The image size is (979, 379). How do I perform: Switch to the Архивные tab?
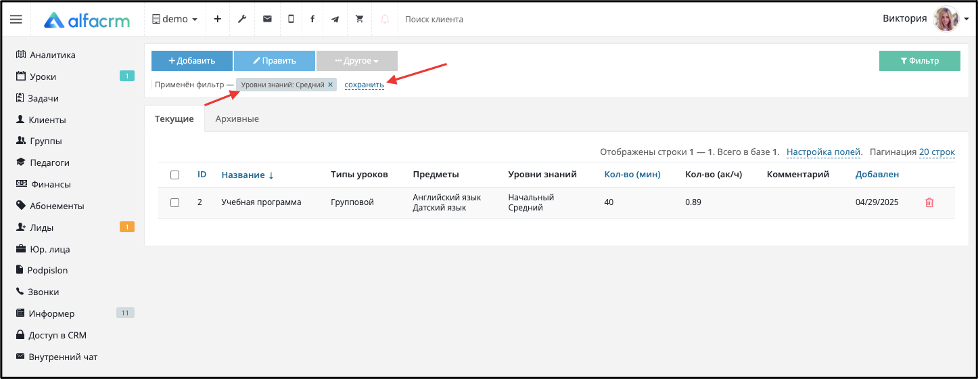coord(237,119)
